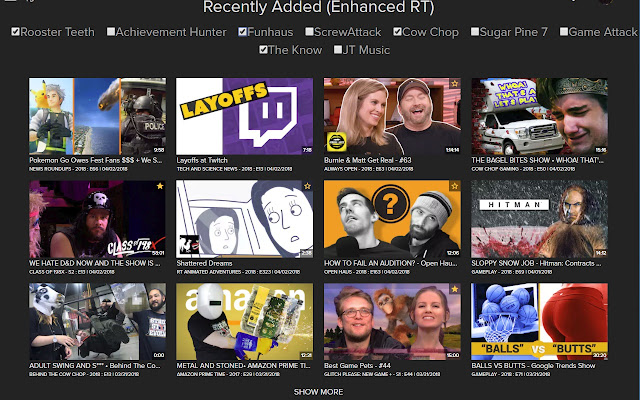Enable the Sugar Pine 7 filter
Viewport: 640px width, 400px height.
tap(475, 31)
